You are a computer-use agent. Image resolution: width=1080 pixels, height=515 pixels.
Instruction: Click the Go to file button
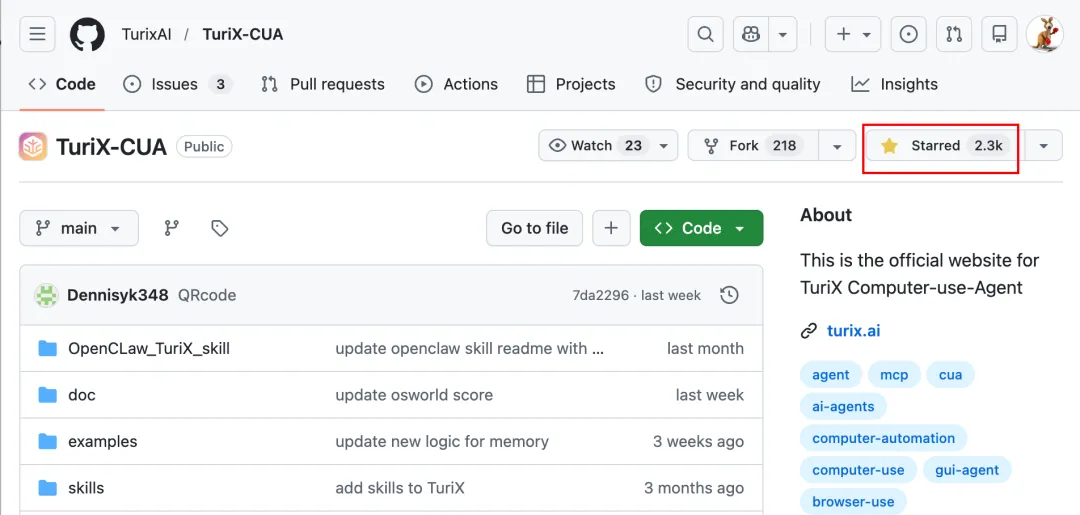point(534,228)
